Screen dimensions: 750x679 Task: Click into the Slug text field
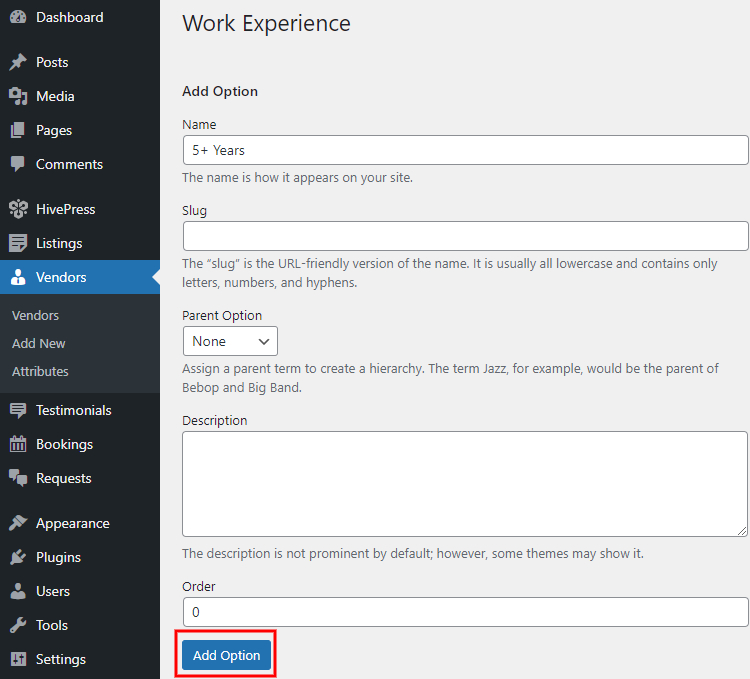click(465, 236)
